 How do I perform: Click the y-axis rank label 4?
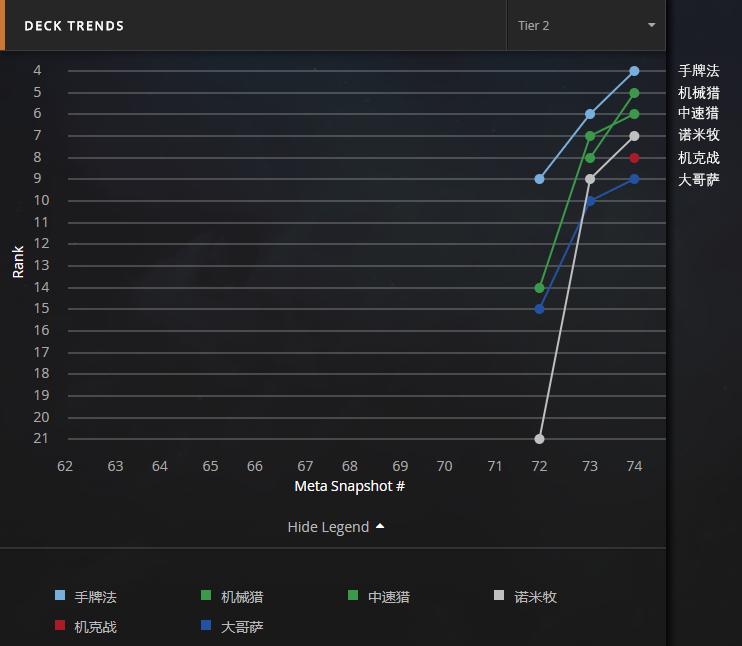pyautogui.click(x=37, y=70)
